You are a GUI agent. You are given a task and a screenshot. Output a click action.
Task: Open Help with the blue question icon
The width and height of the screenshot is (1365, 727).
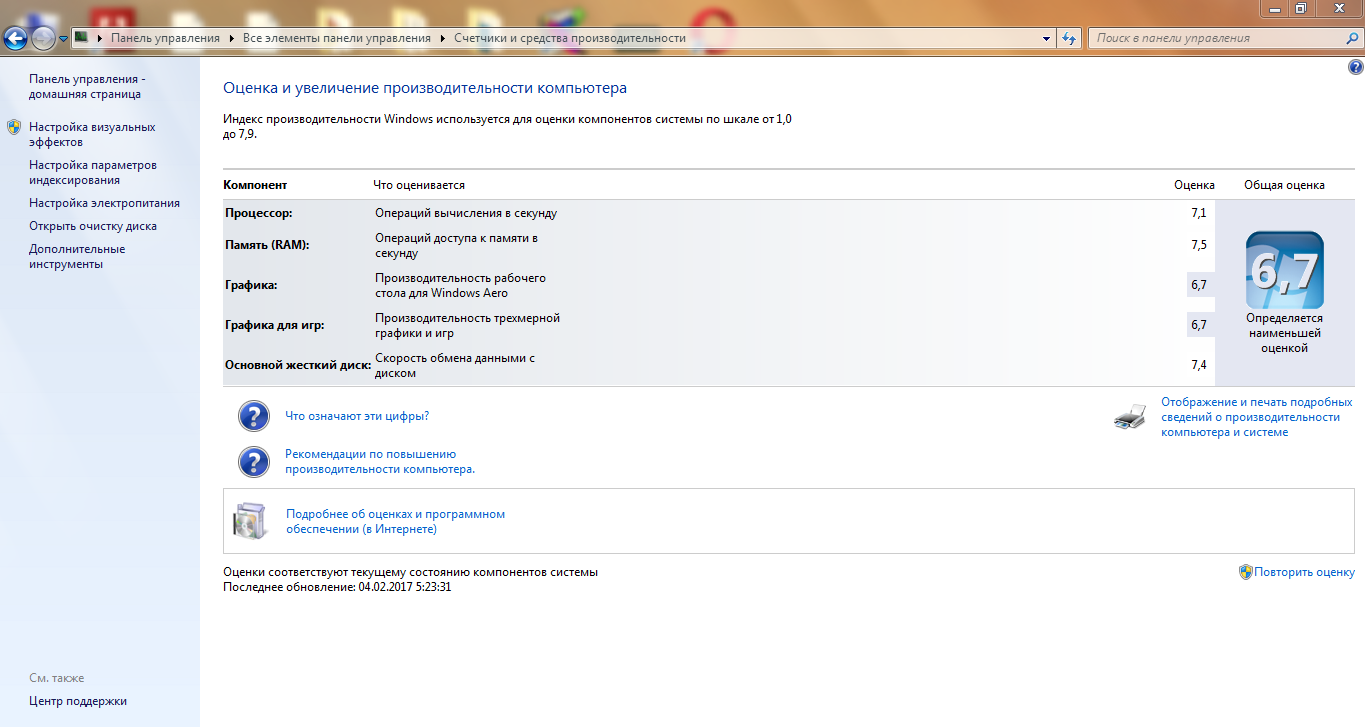tap(1355, 68)
